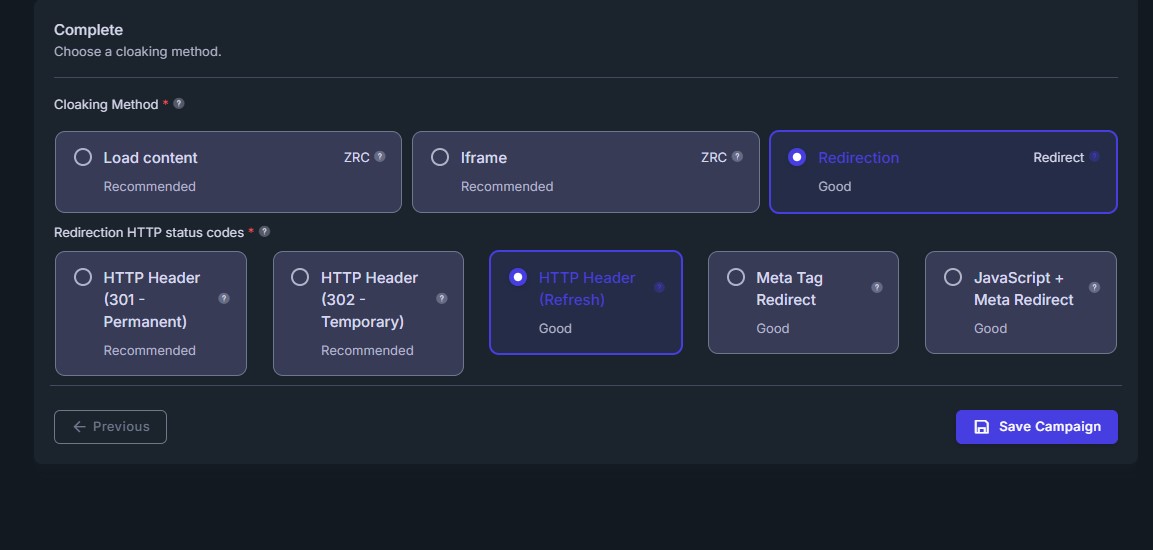The image size is (1153, 550).
Task: Choose HTTP Header 302 Temporary radio
Action: (300, 277)
